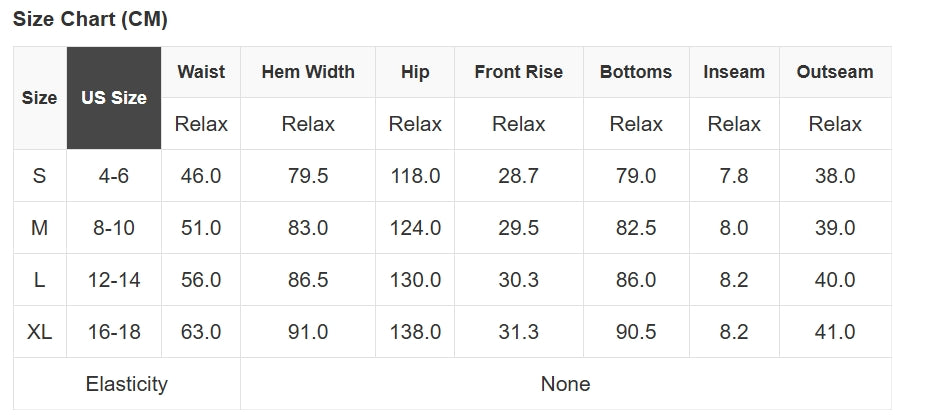Select the Waist column header
This screenshot has height=415, width=937.
coord(201,72)
